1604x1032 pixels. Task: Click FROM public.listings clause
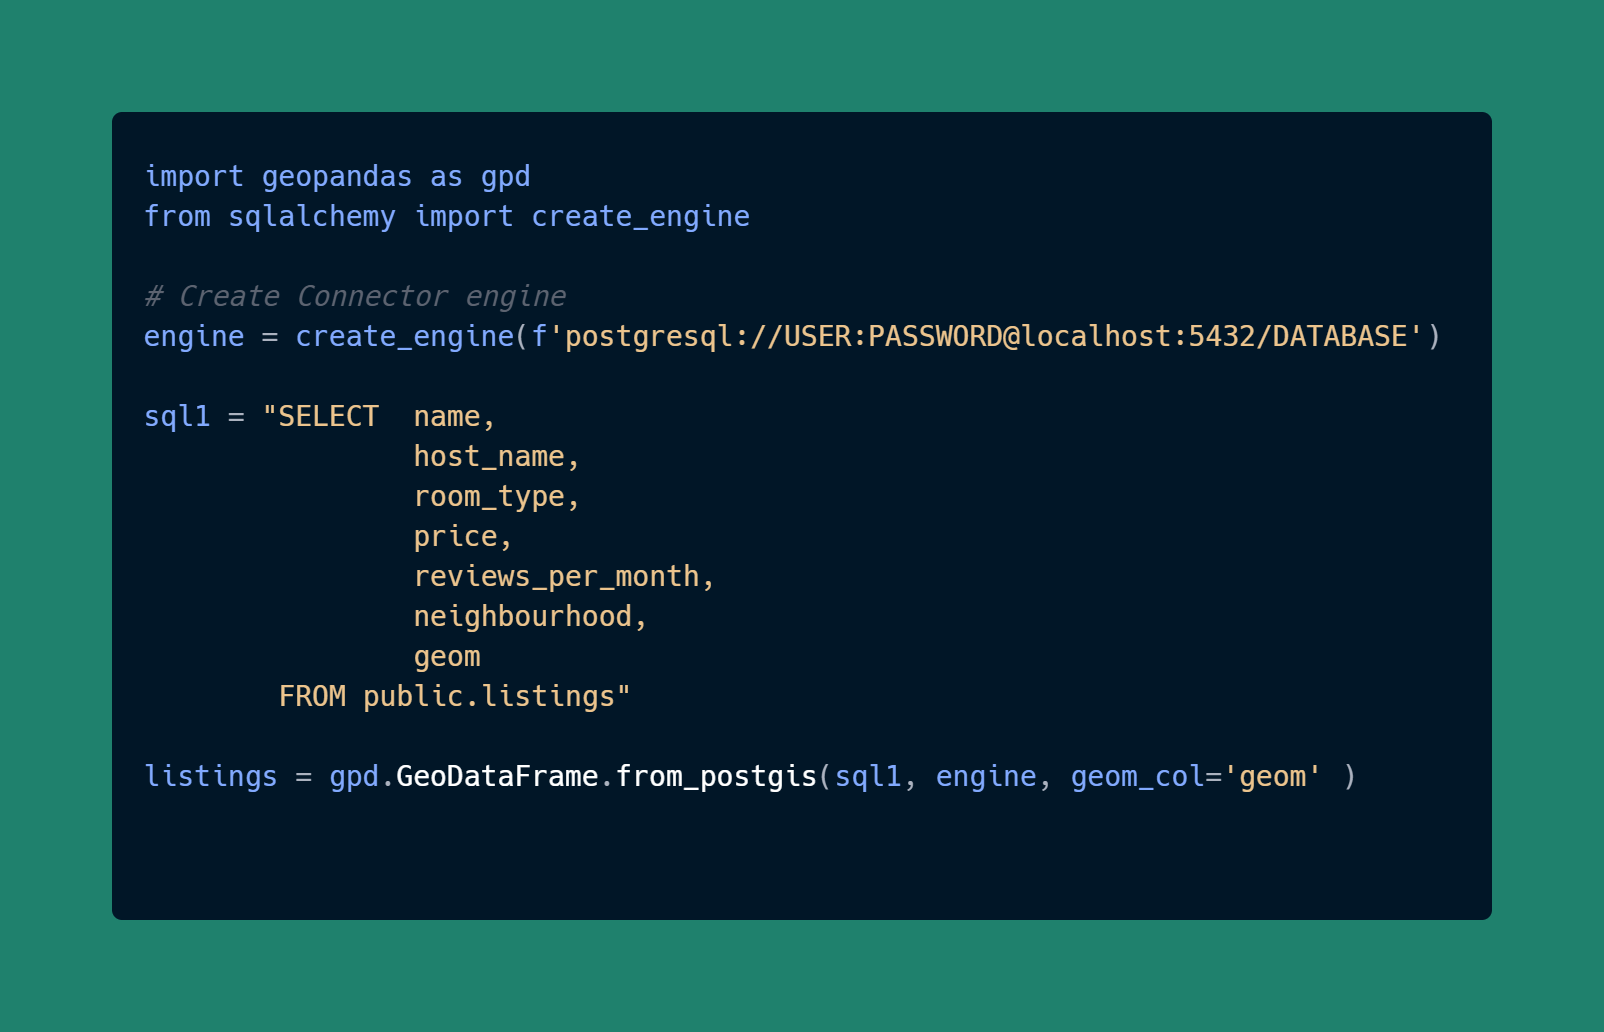447,697
